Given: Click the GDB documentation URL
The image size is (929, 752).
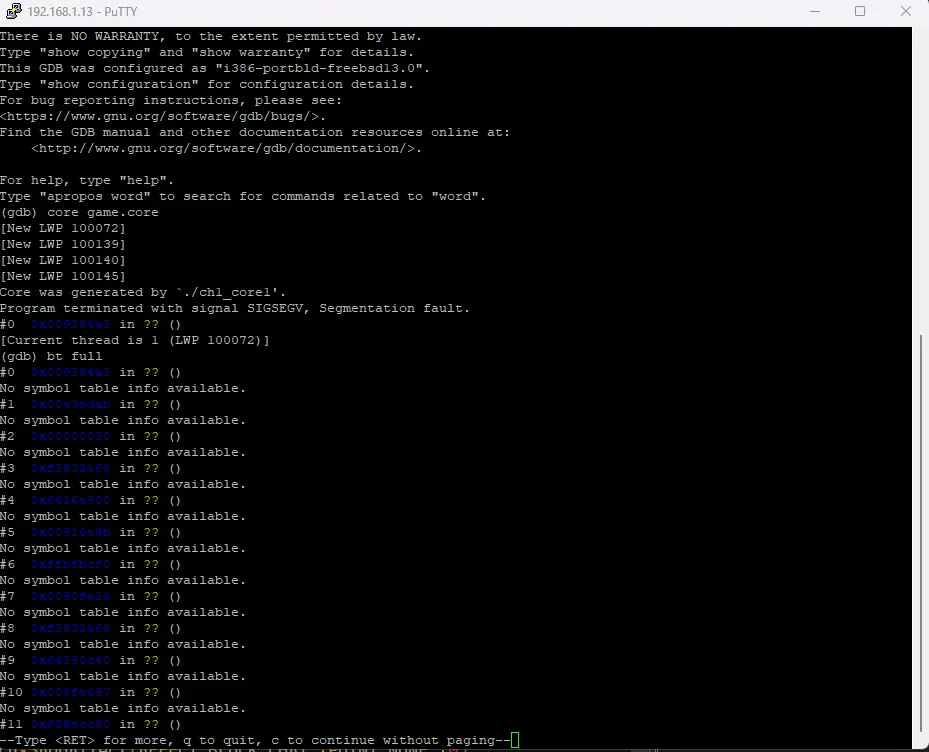Looking at the screenshot, I should click(x=226, y=148).
